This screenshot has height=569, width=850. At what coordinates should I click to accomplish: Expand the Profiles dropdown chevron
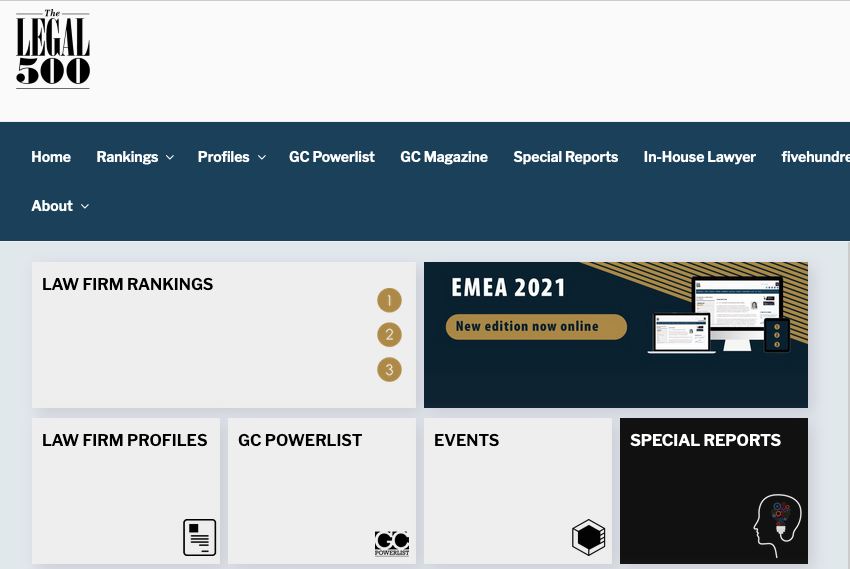[262, 158]
